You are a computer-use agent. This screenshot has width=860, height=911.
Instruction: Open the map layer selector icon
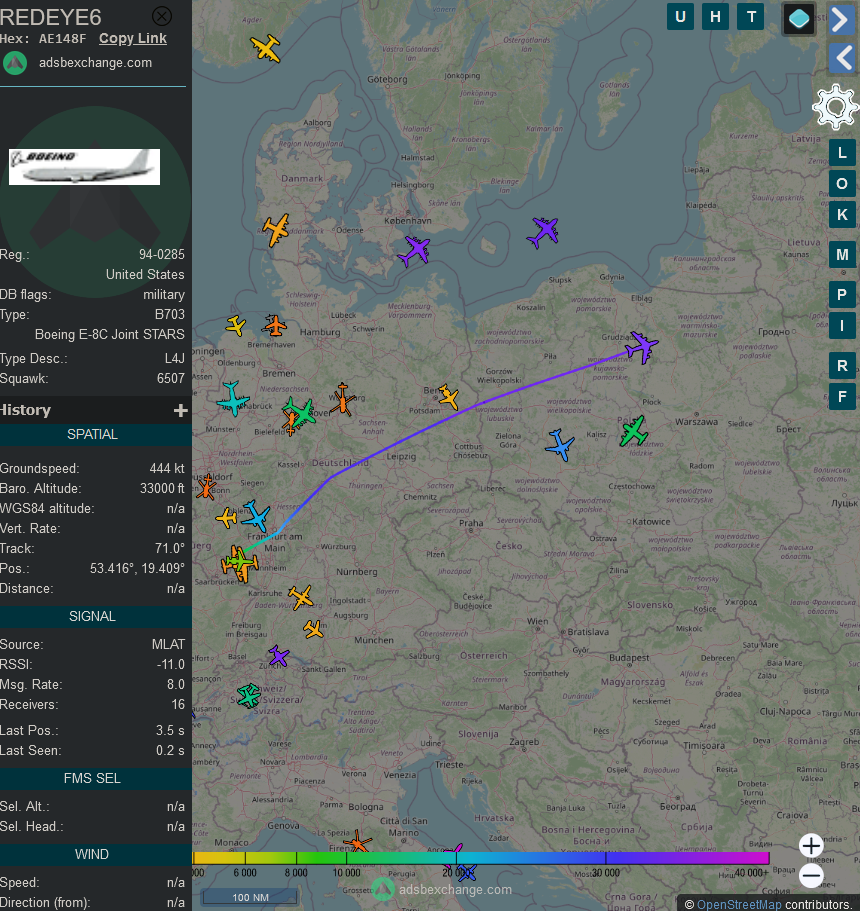click(799, 19)
